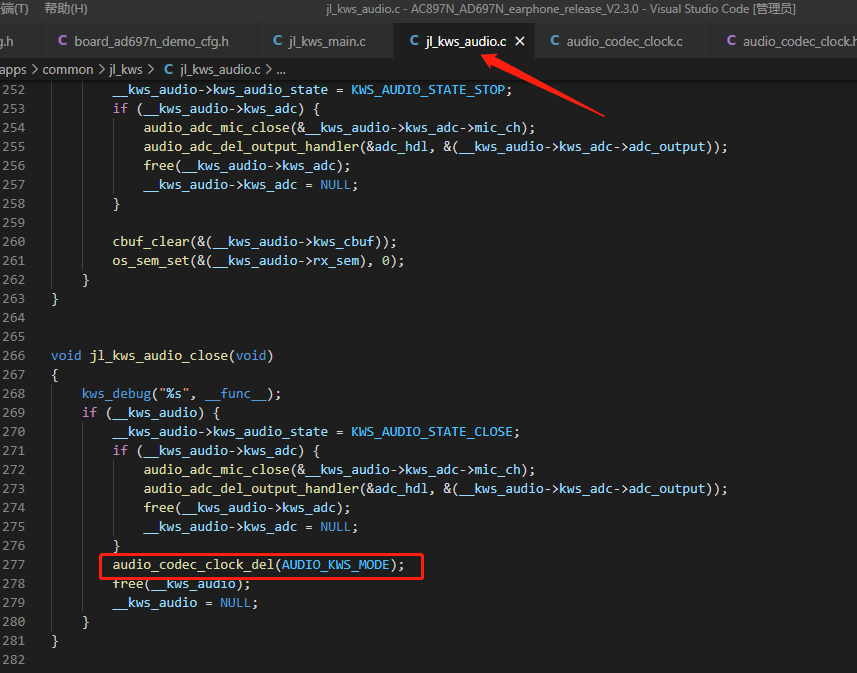This screenshot has height=673, width=857.
Task: Click the C icon on board_ad697n_demo_cfg.h tab
Action: (x=63, y=41)
